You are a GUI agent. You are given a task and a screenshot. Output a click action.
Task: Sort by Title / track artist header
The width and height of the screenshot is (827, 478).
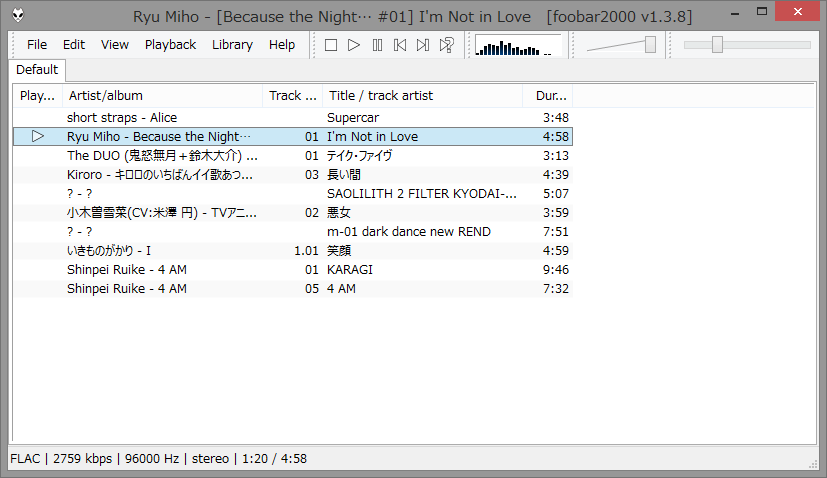point(422,95)
